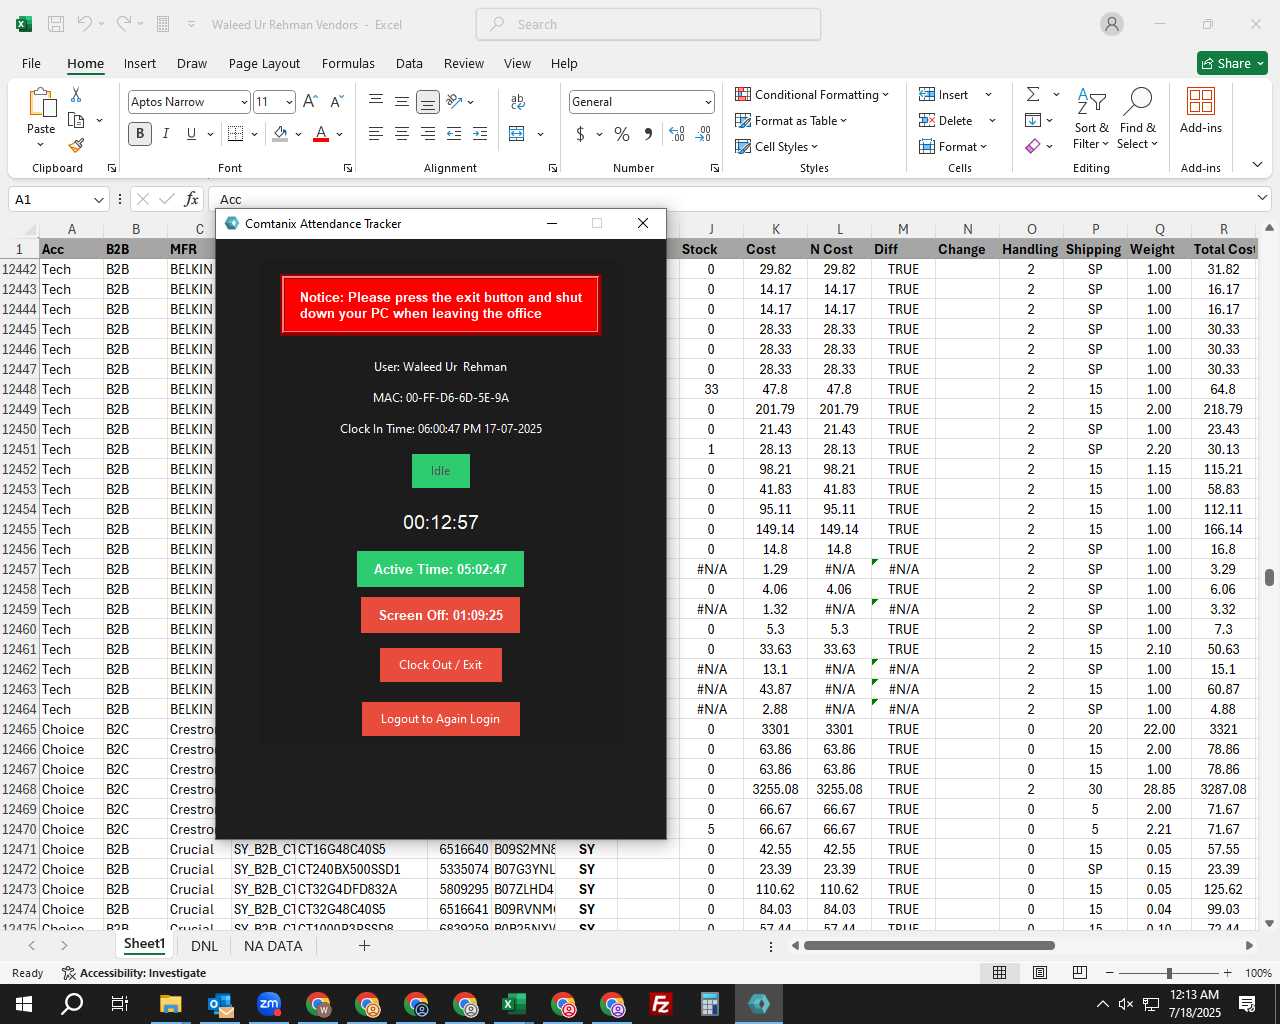1280x1024 pixels.
Task: Click Logout to Again Login button
Action: point(440,719)
